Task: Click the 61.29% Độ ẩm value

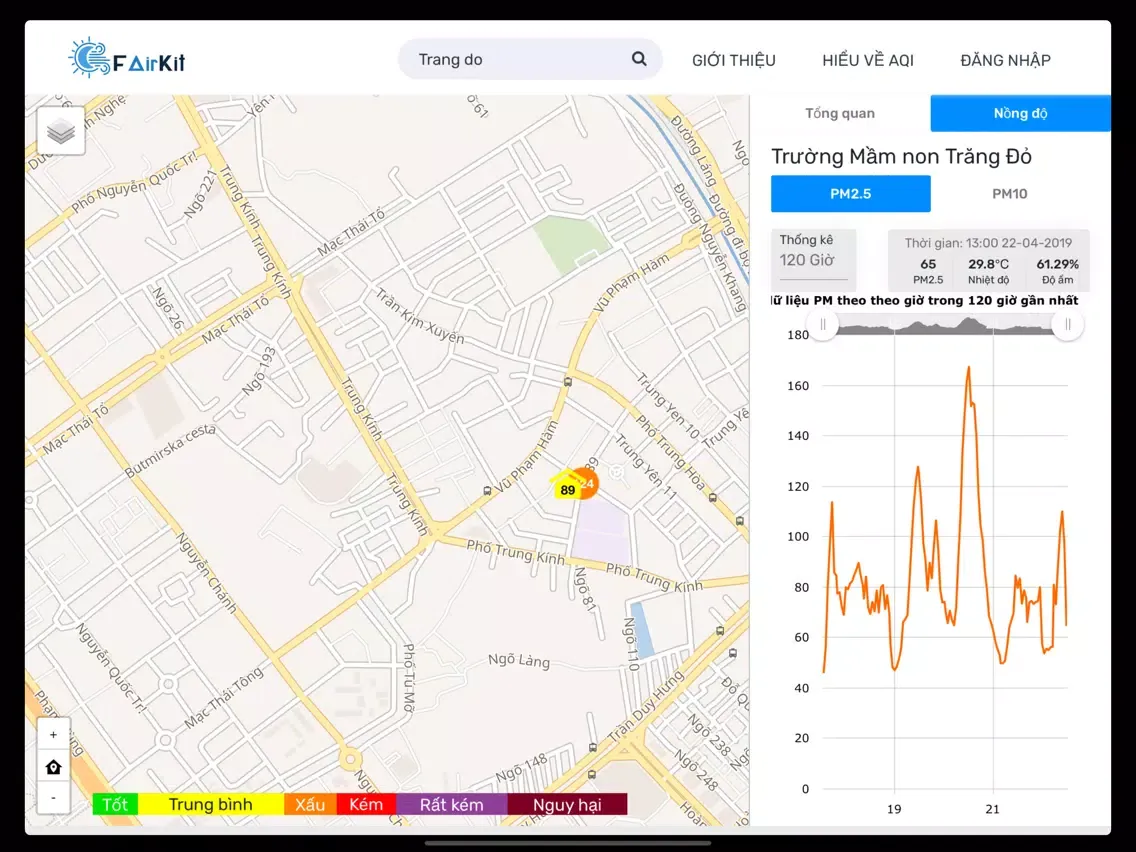Action: tap(1057, 271)
